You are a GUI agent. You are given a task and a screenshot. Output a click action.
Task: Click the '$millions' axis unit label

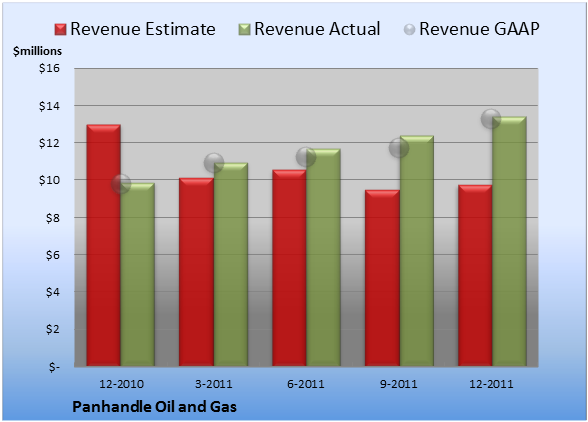tap(37, 51)
